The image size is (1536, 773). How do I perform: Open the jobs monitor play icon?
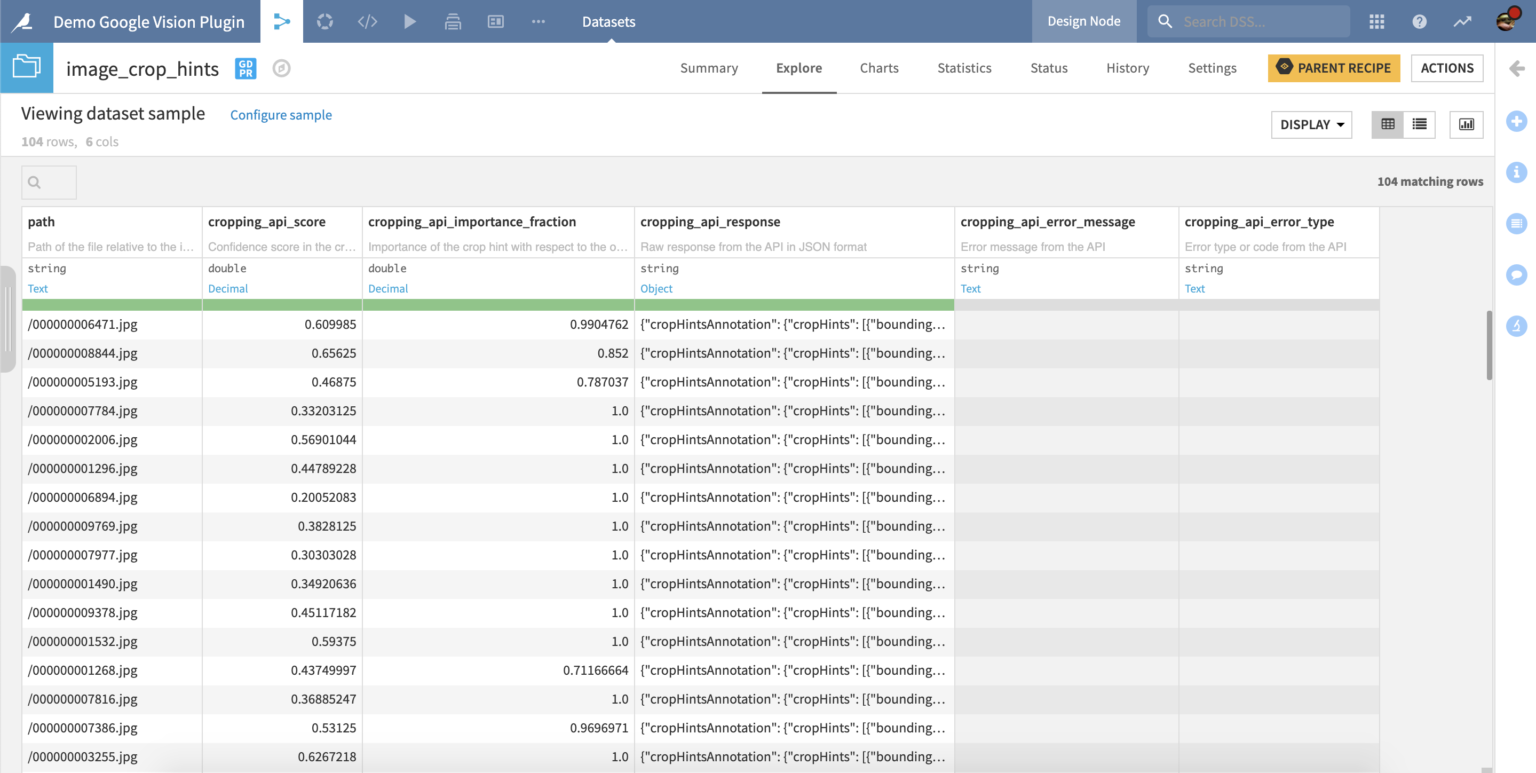pos(409,21)
